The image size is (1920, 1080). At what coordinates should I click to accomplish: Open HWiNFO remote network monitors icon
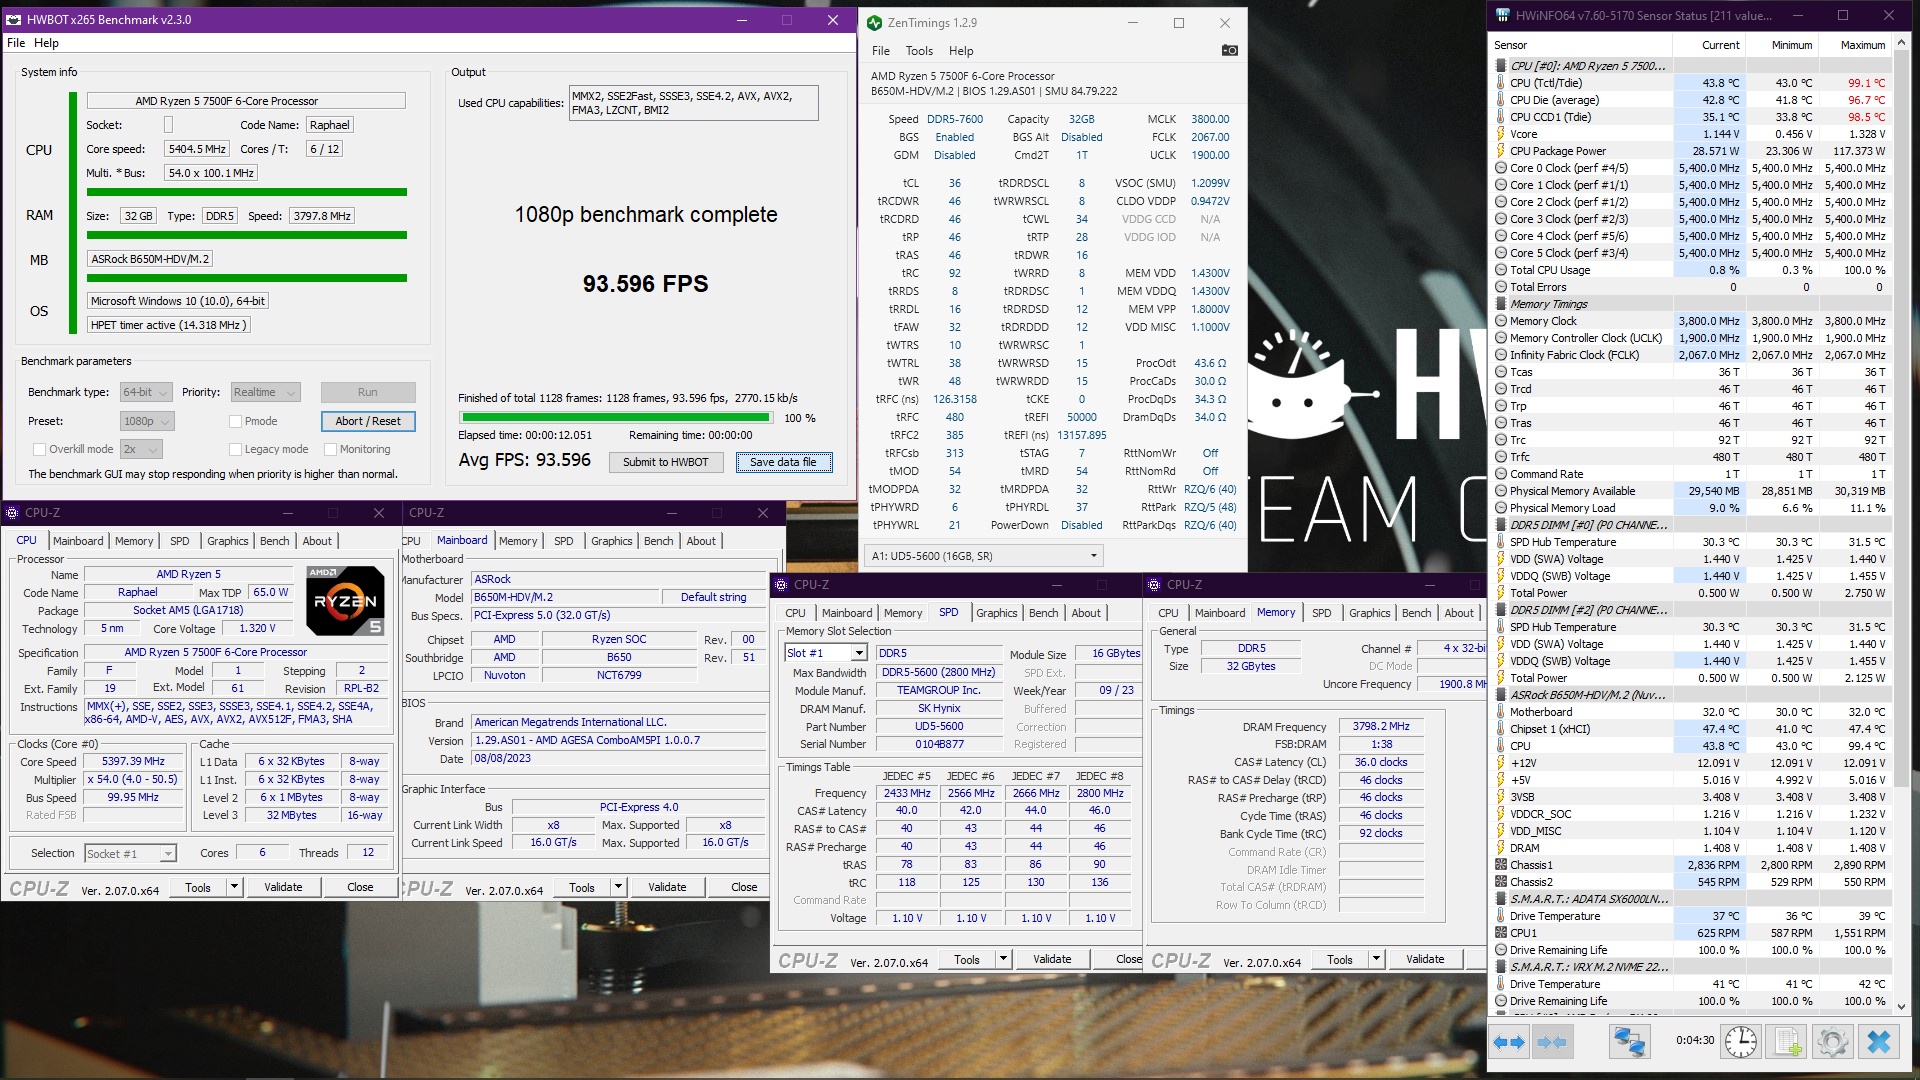point(1629,1042)
